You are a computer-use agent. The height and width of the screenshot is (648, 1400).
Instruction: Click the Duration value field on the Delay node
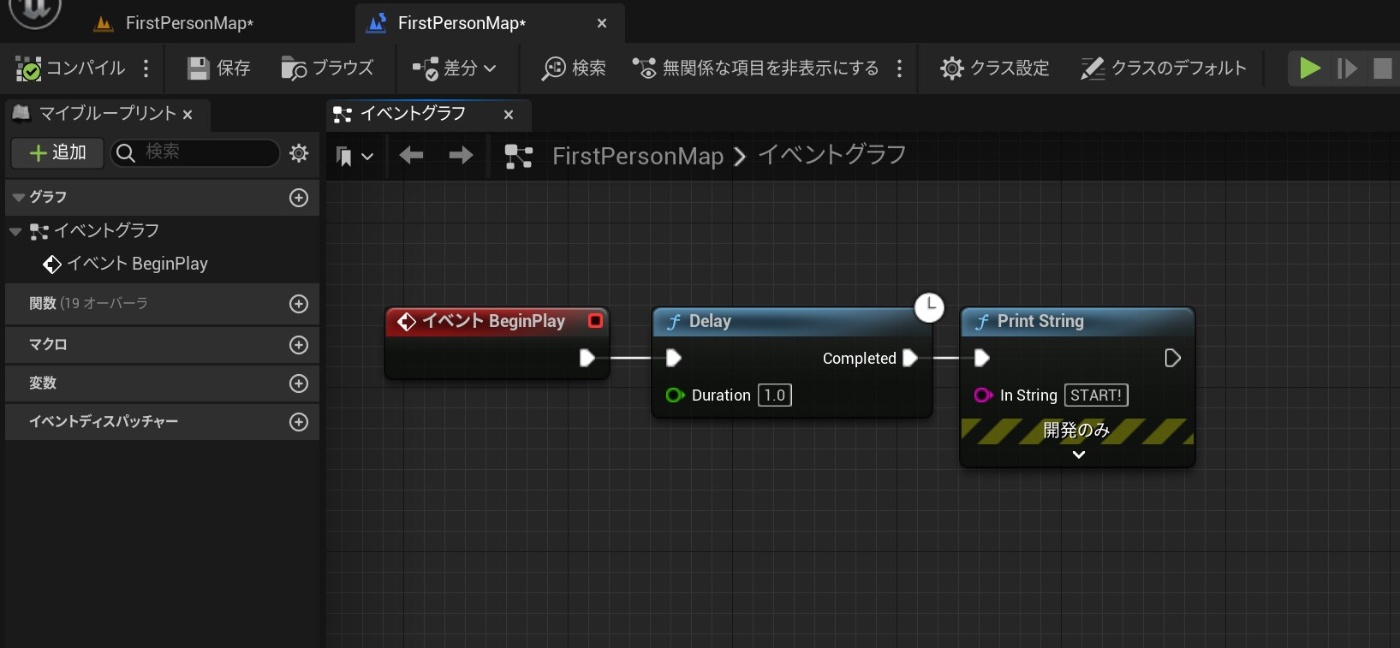click(x=773, y=395)
